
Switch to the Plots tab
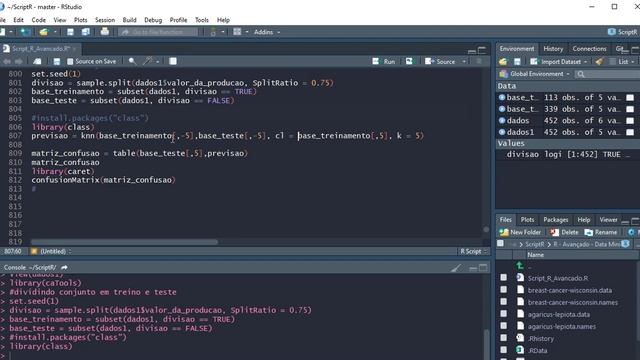click(x=527, y=220)
